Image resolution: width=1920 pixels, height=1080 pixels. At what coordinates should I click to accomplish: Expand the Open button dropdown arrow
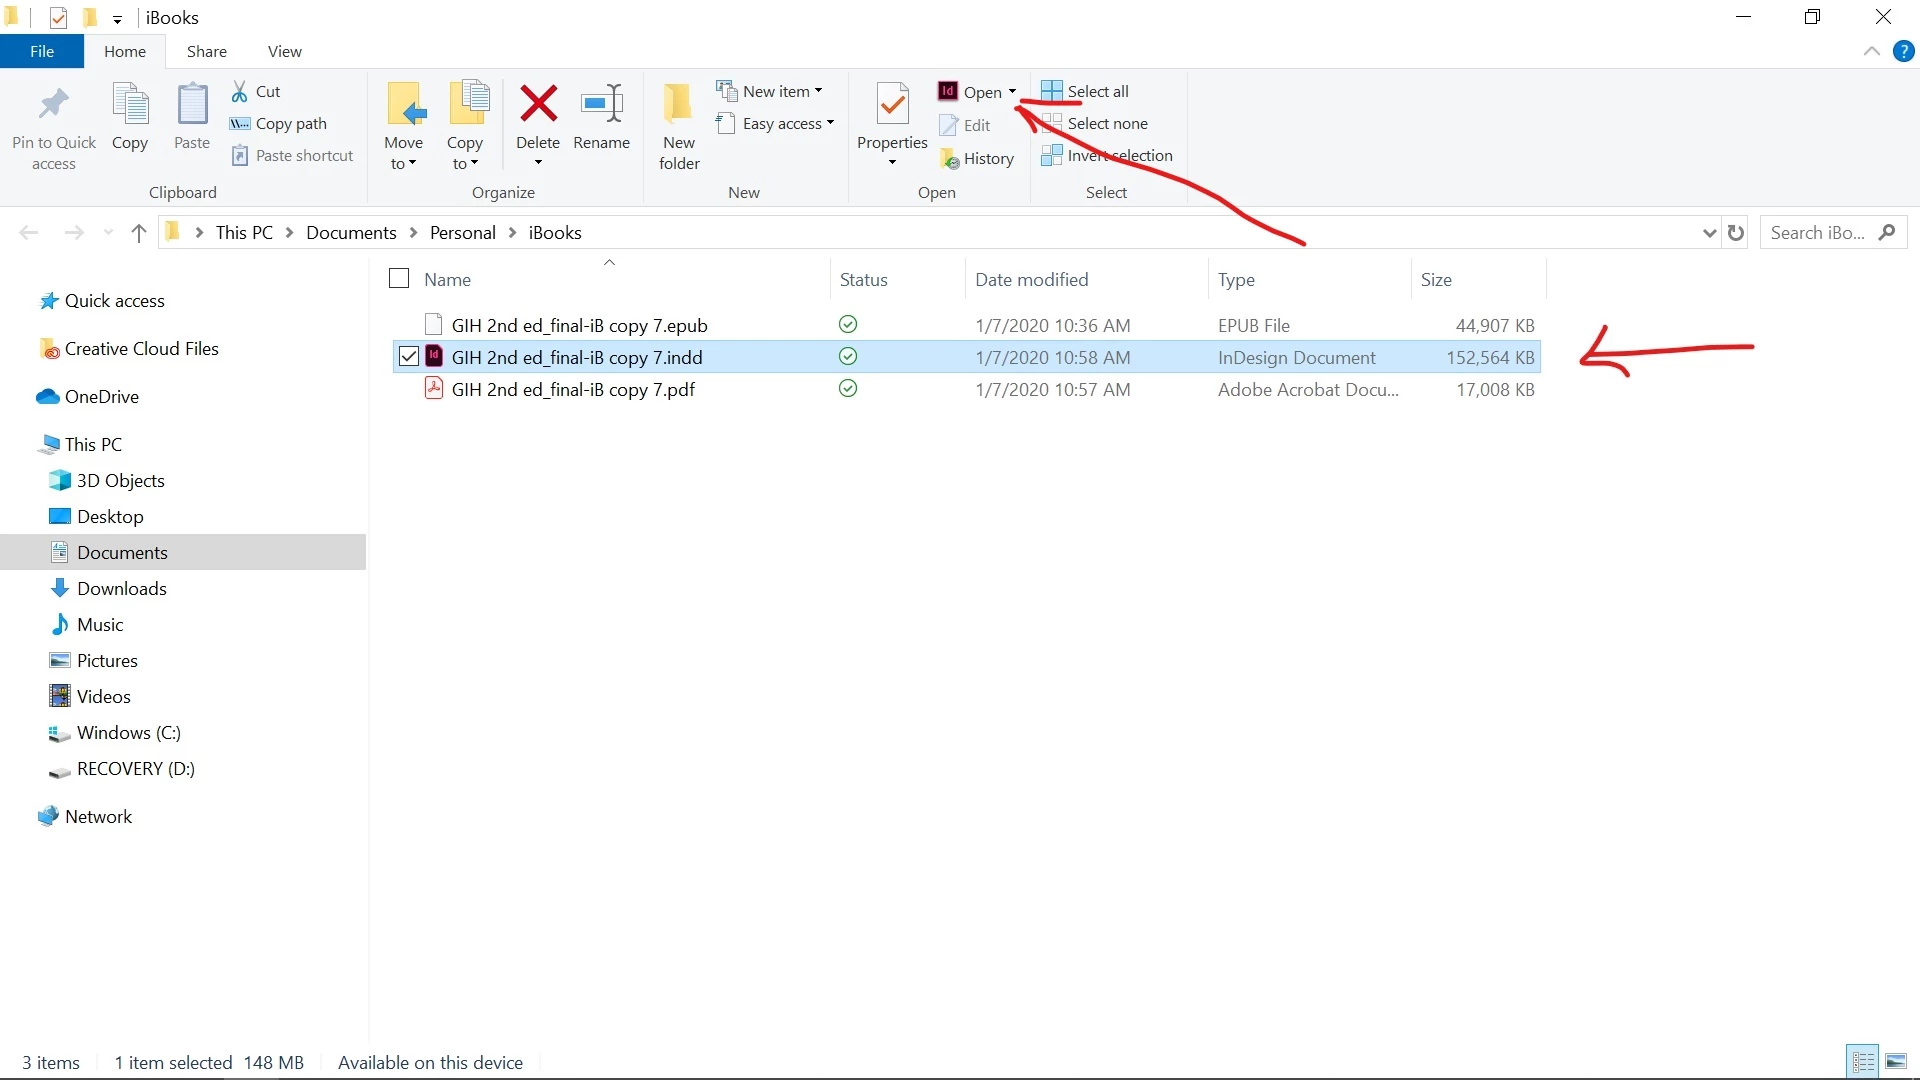point(1012,92)
